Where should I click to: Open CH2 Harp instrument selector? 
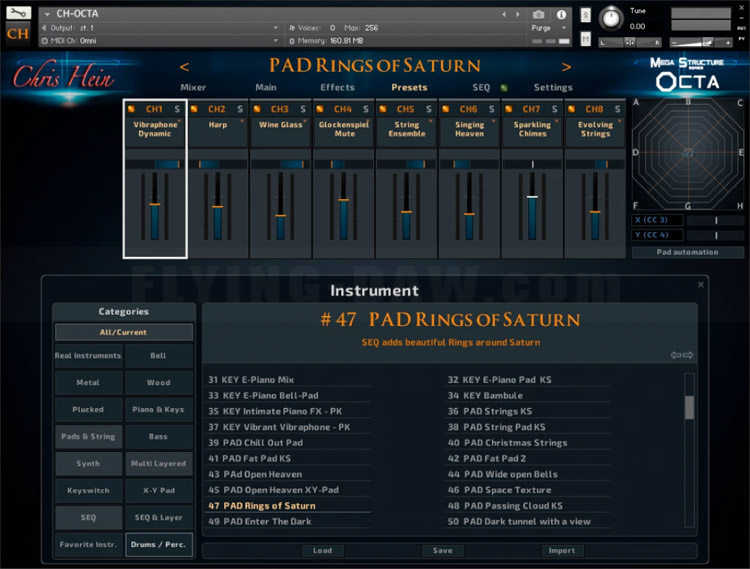(218, 130)
